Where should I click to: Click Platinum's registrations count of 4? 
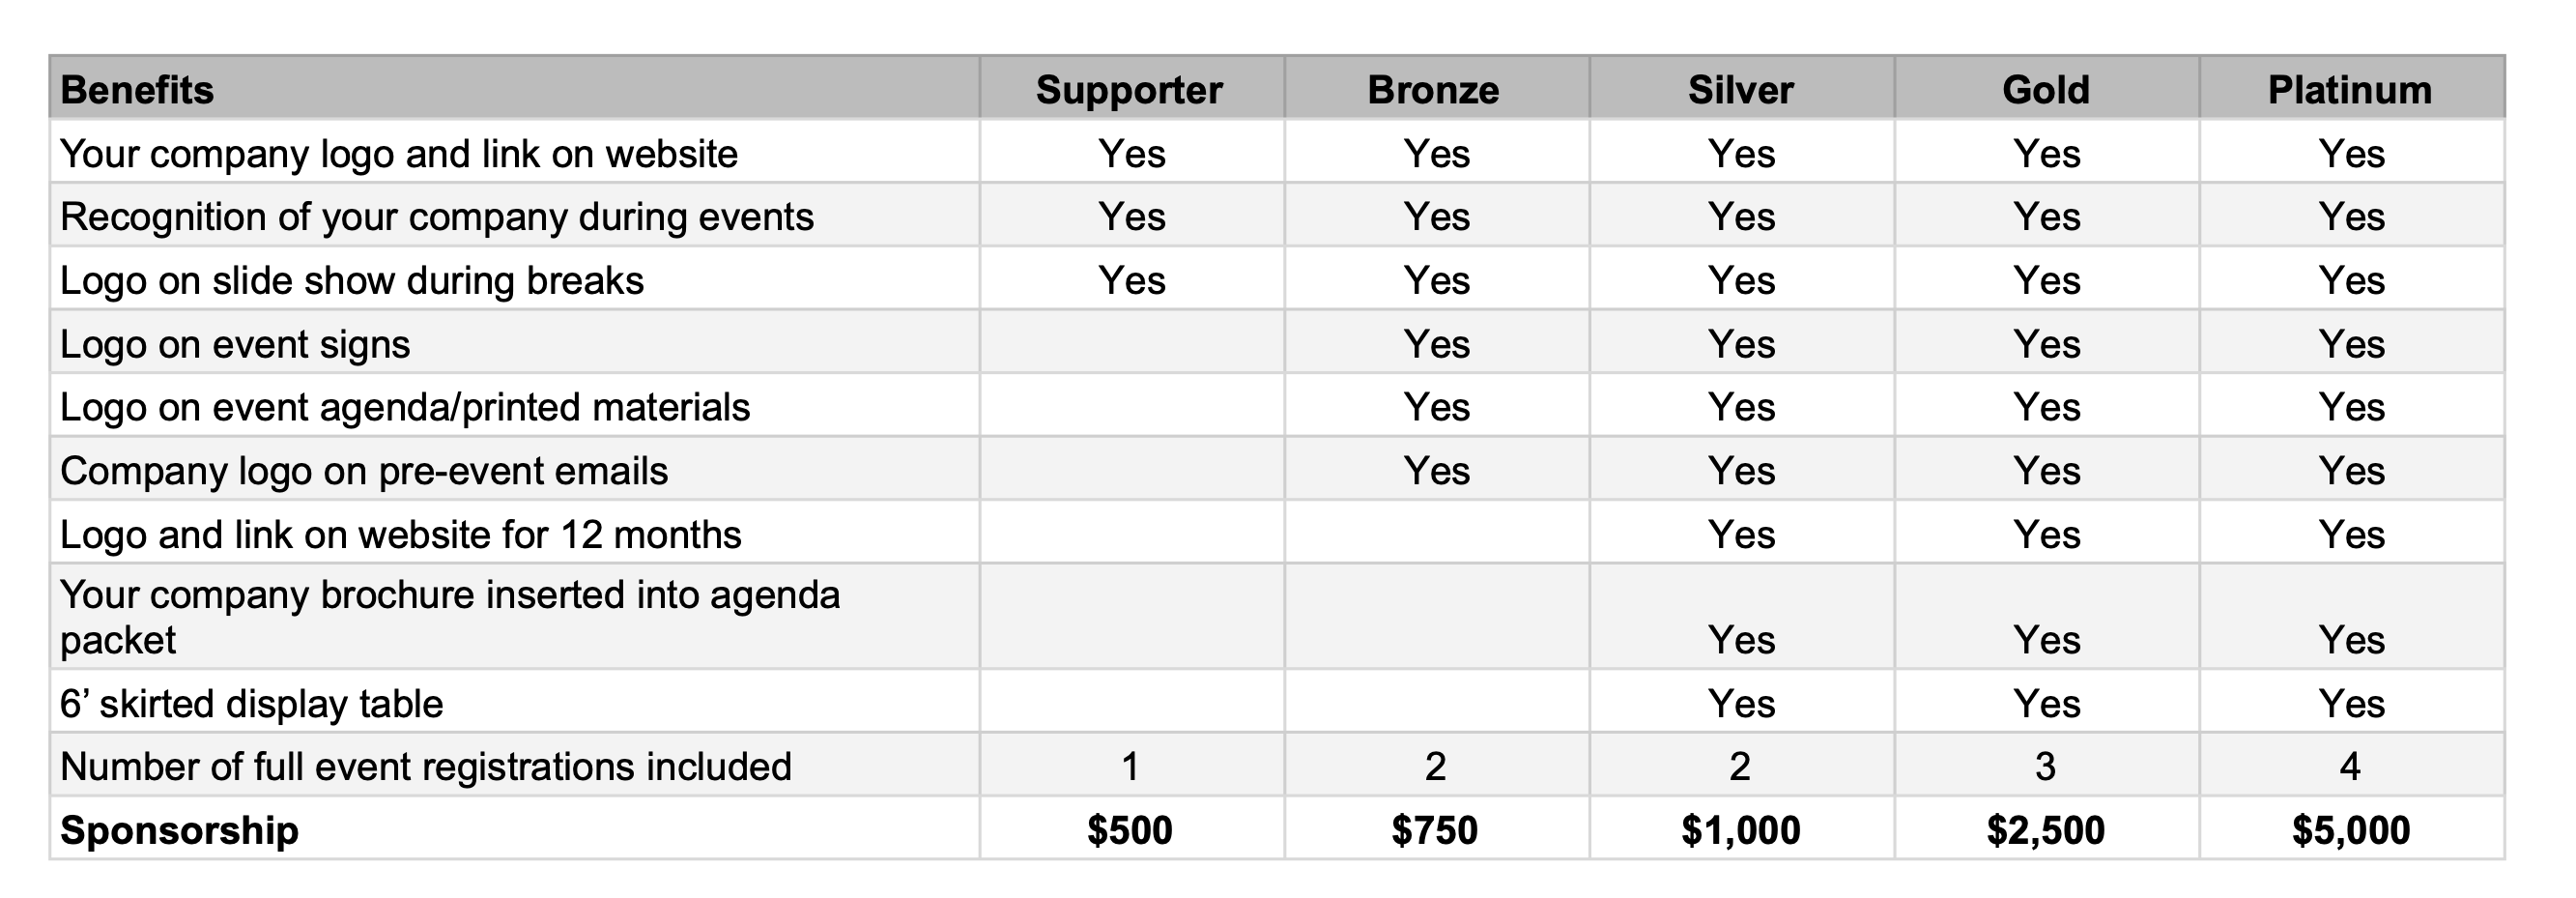(2350, 767)
